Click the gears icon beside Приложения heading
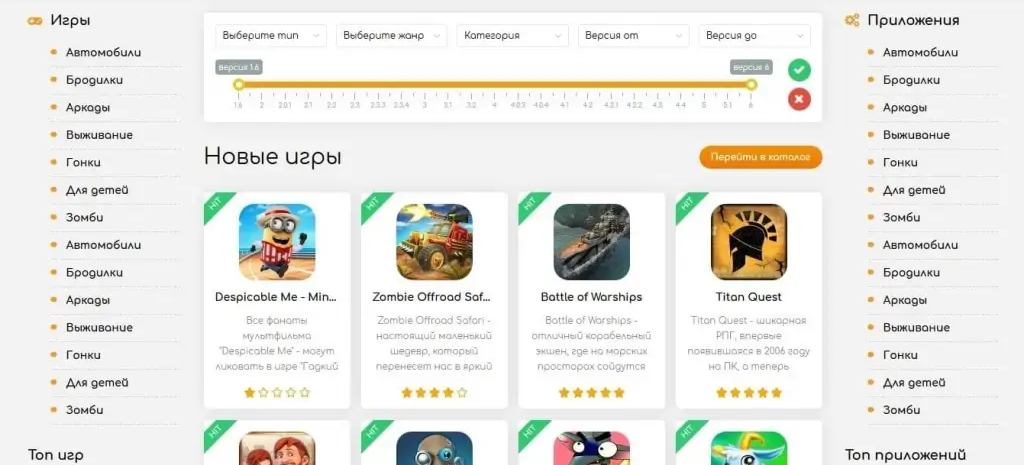The image size is (1024, 465). tap(852, 20)
